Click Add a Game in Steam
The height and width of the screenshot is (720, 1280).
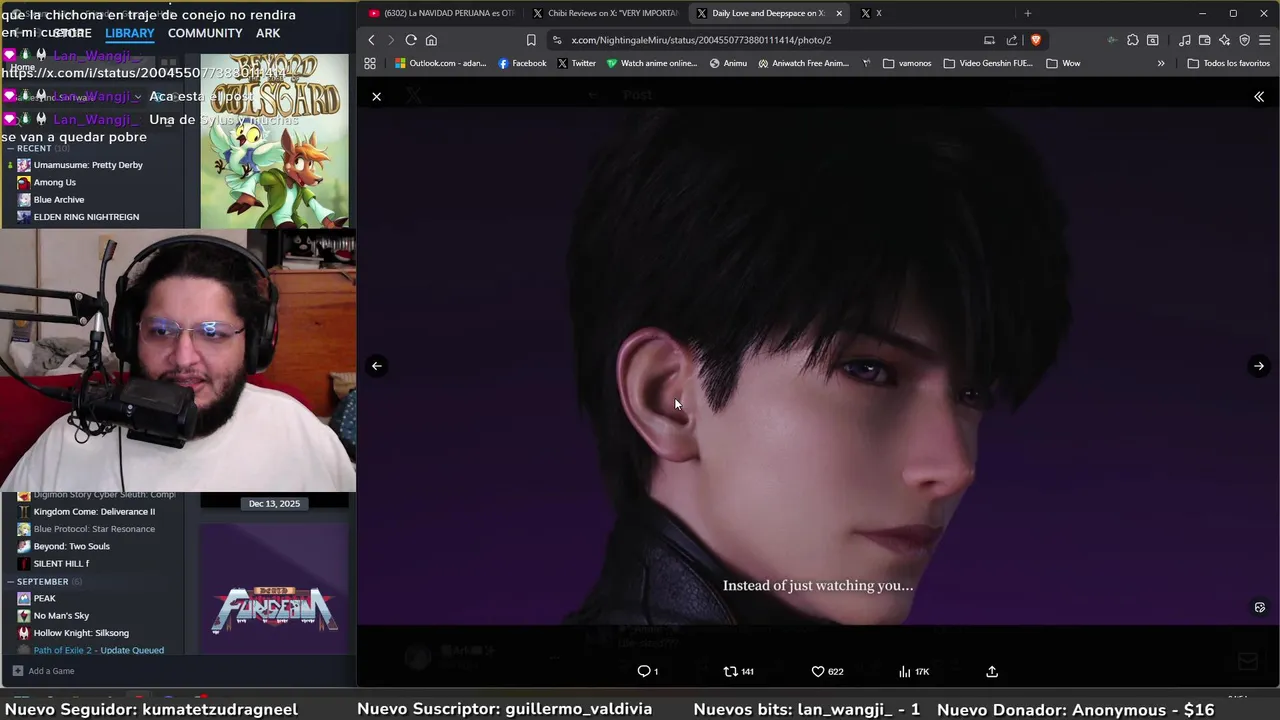click(x=43, y=671)
